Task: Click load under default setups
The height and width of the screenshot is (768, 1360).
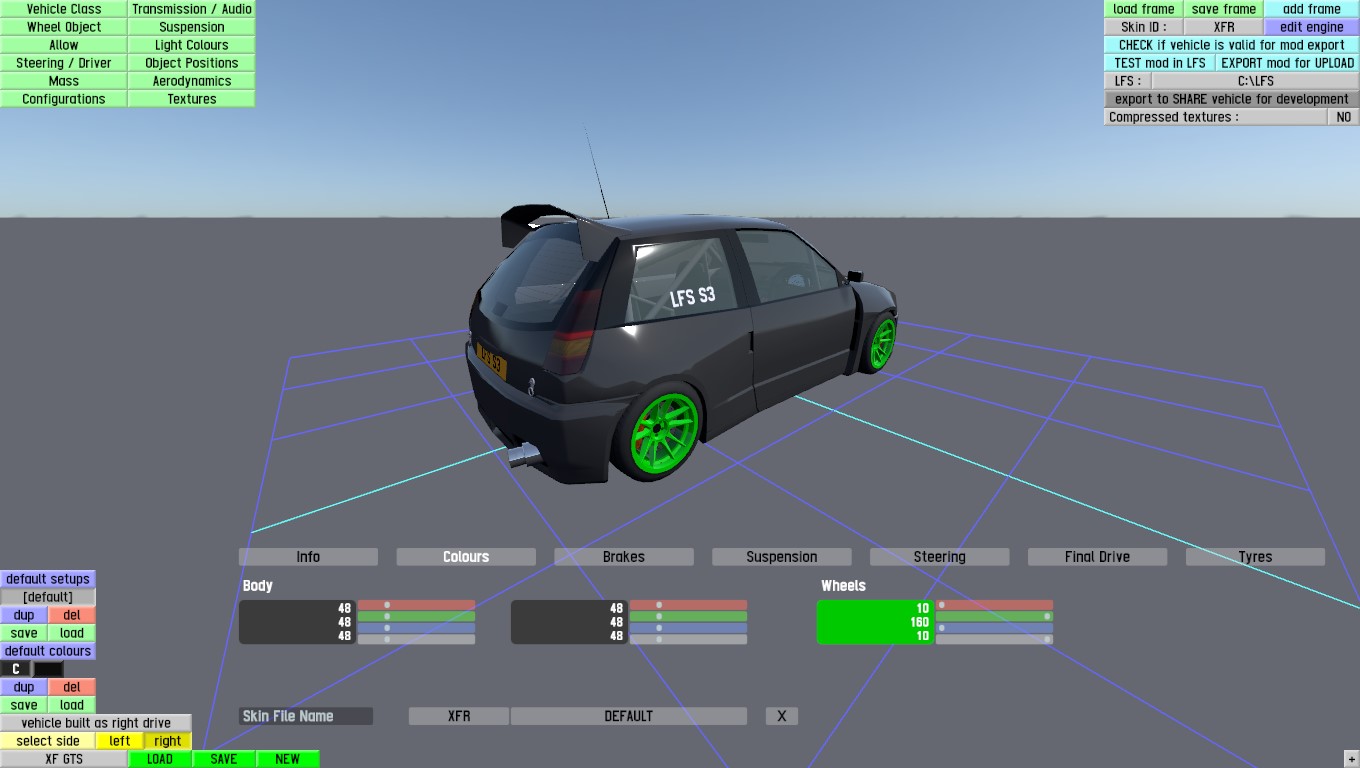Action: (72, 633)
